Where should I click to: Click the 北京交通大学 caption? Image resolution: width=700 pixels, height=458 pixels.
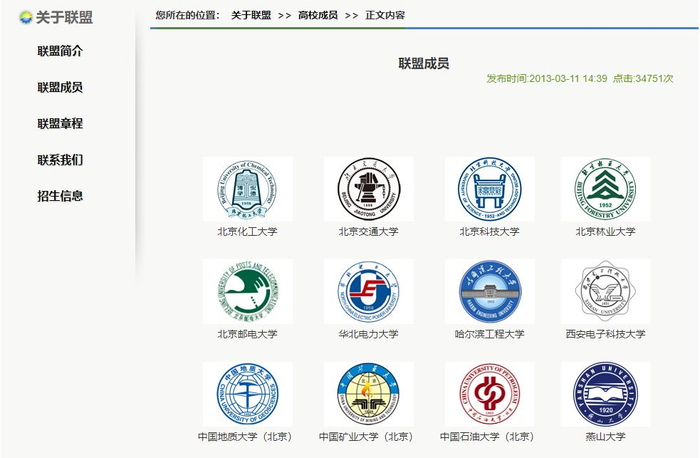368,232
